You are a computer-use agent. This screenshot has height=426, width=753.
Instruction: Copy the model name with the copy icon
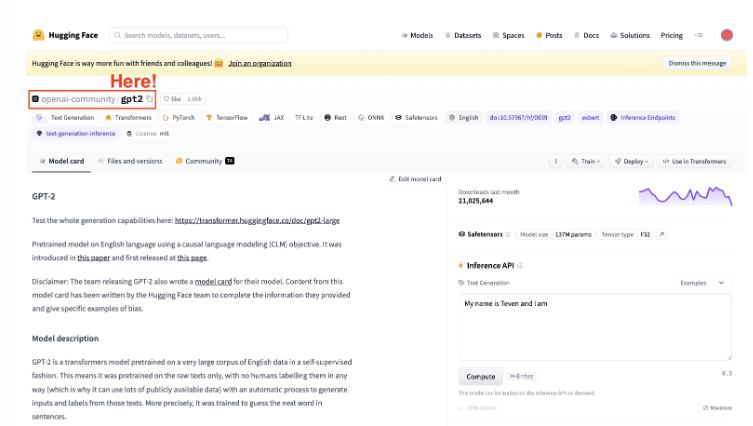[x=149, y=99]
